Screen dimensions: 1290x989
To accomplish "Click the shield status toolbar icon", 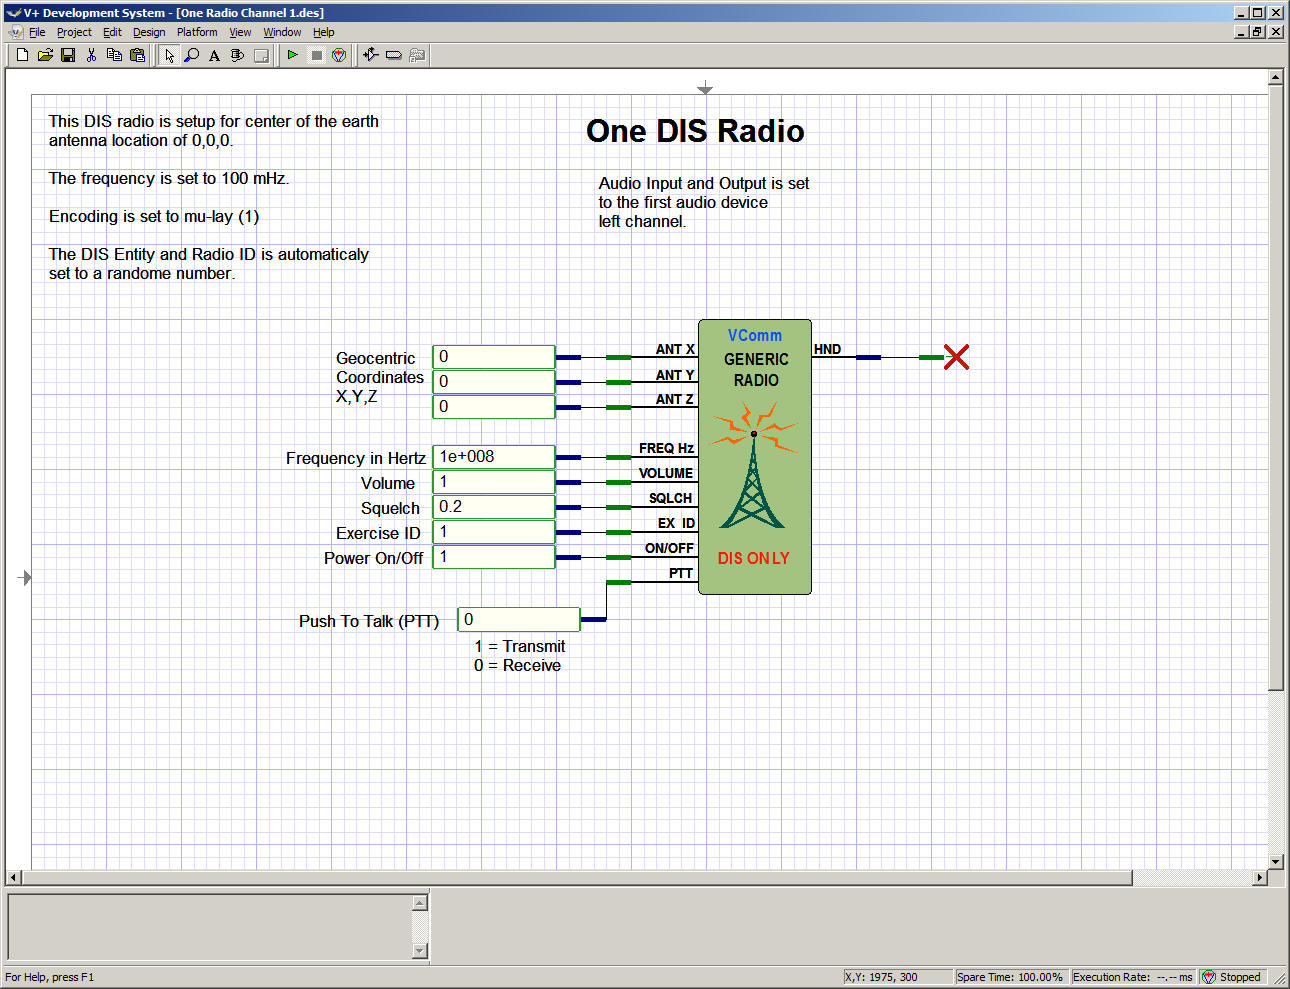I will (339, 55).
